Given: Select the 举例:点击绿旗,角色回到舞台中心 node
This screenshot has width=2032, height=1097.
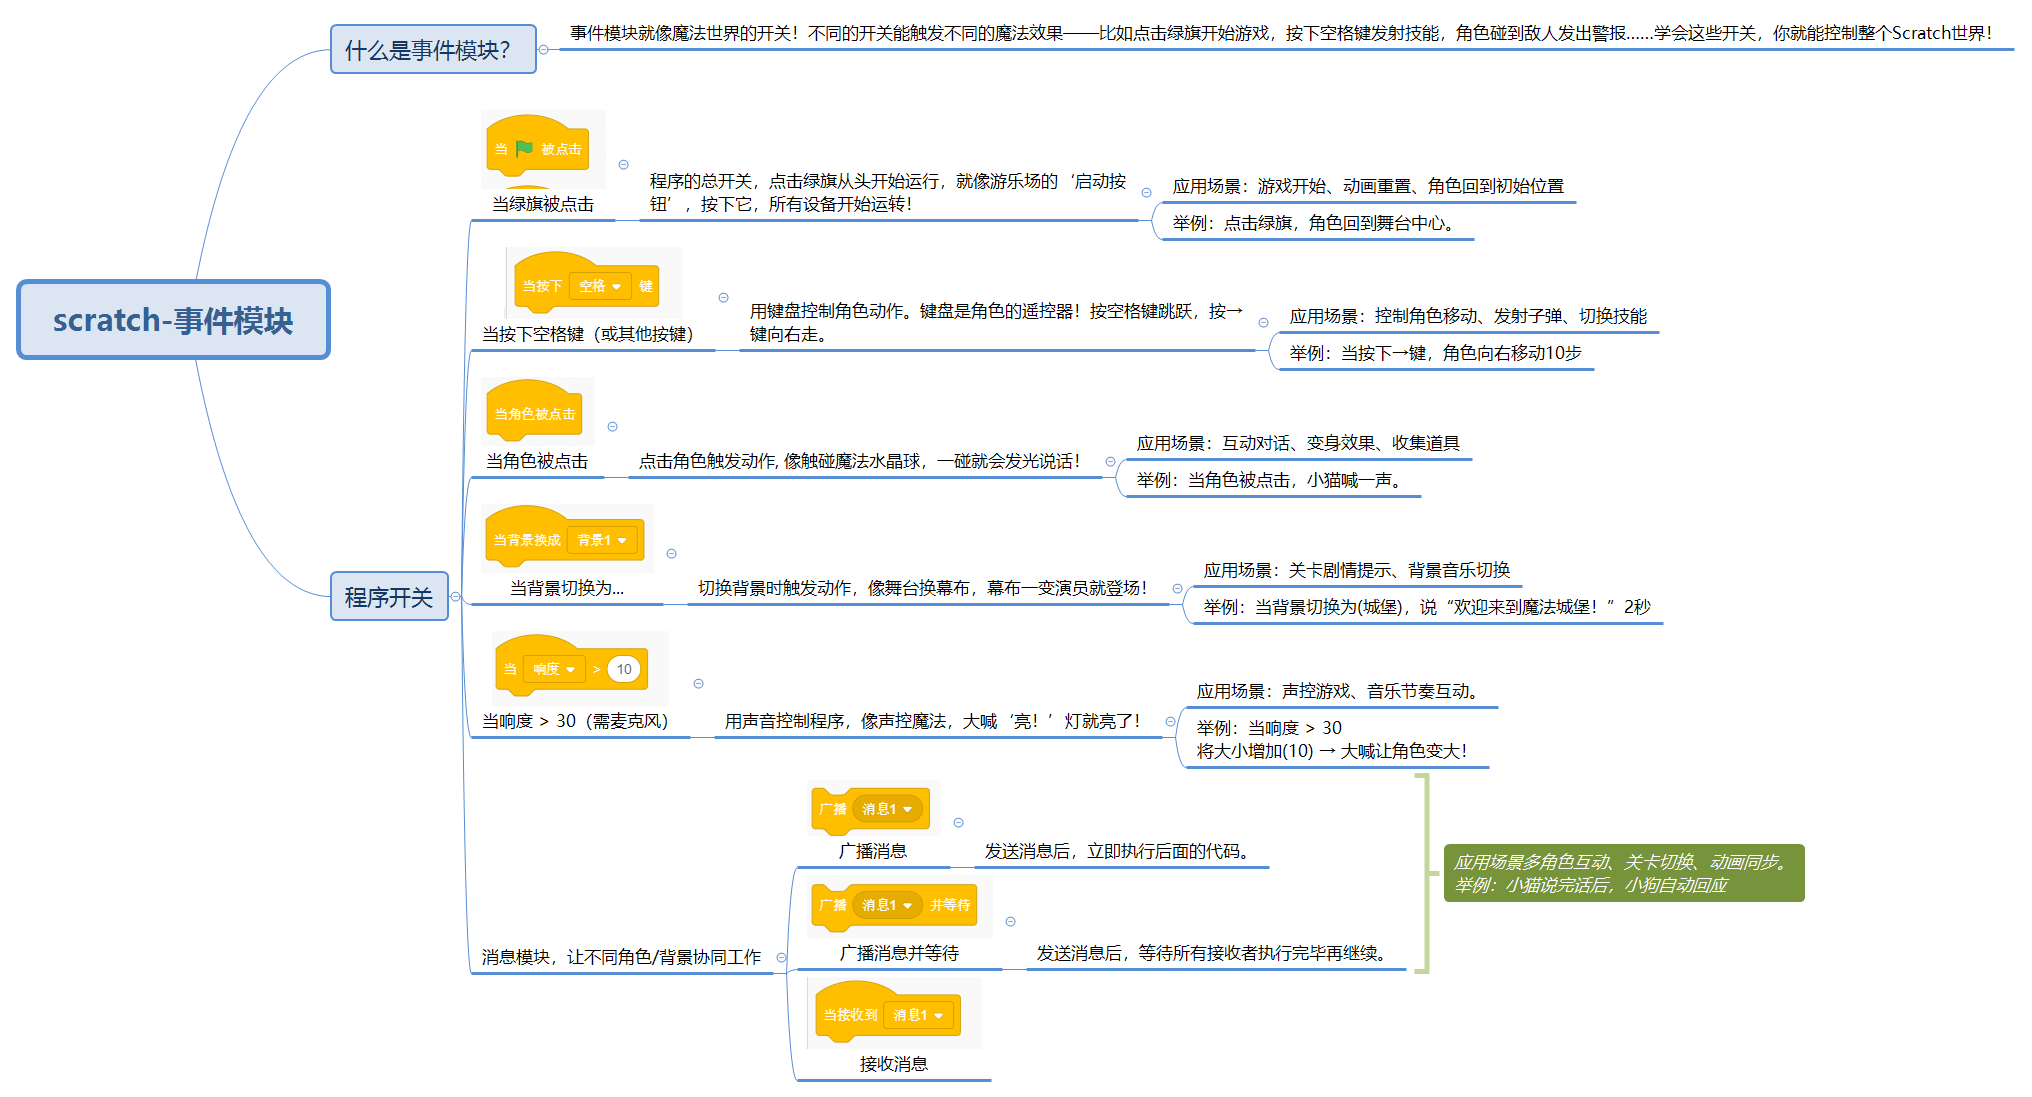Looking at the screenshot, I should [1311, 223].
